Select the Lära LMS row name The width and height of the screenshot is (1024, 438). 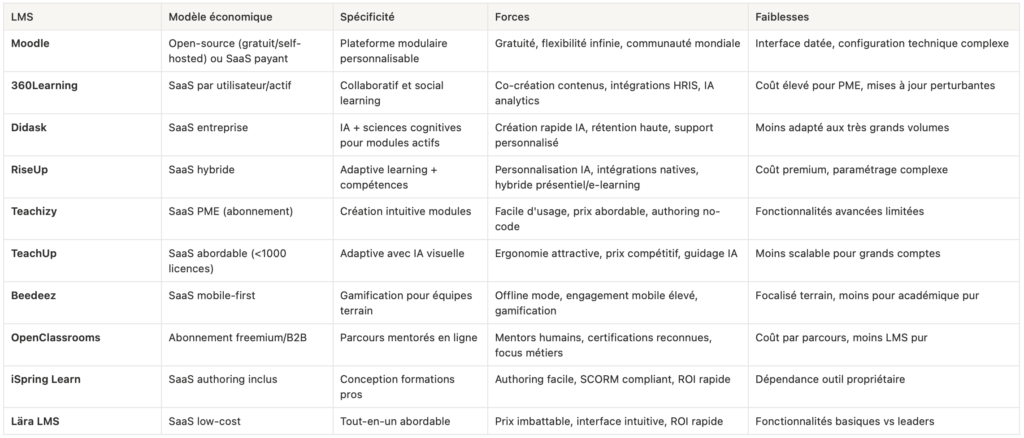(36, 421)
